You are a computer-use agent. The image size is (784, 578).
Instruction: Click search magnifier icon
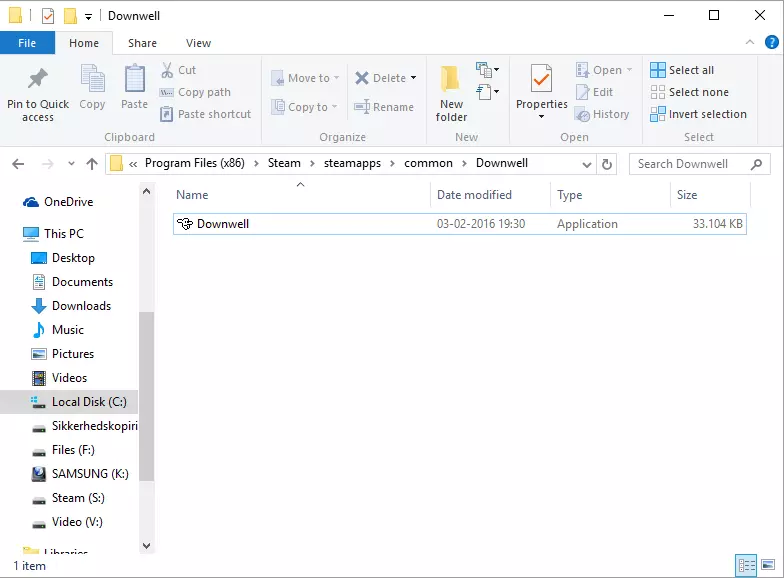coord(756,164)
